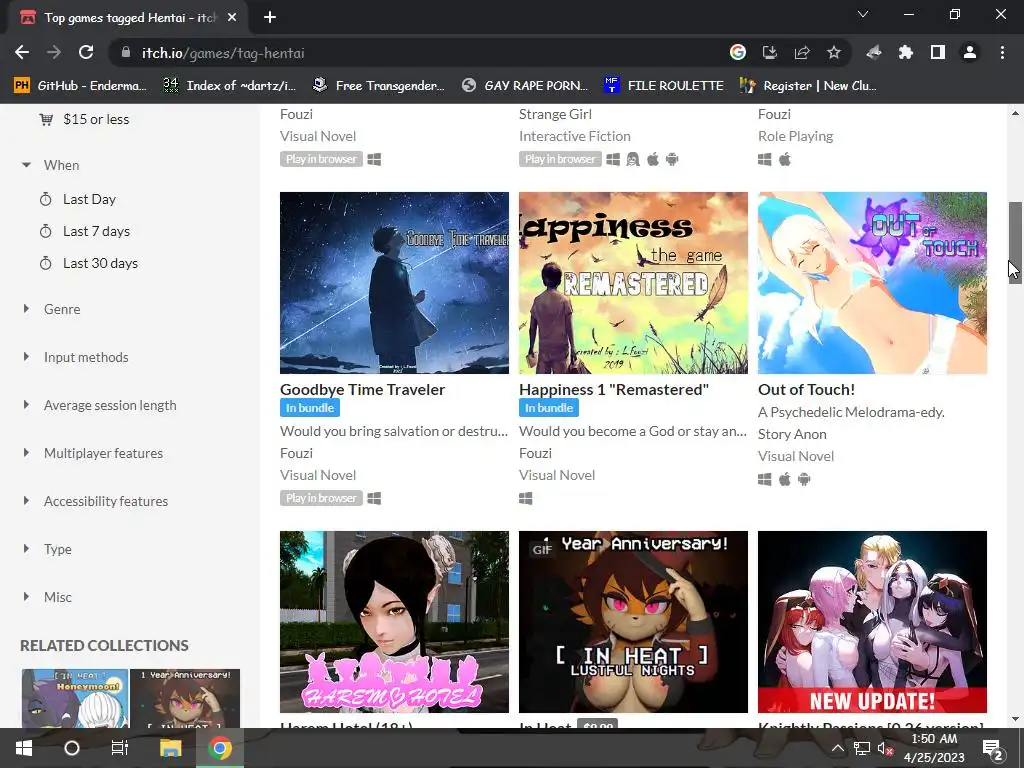
Task: Open the Register | New Clu bookmark
Action: (808, 86)
